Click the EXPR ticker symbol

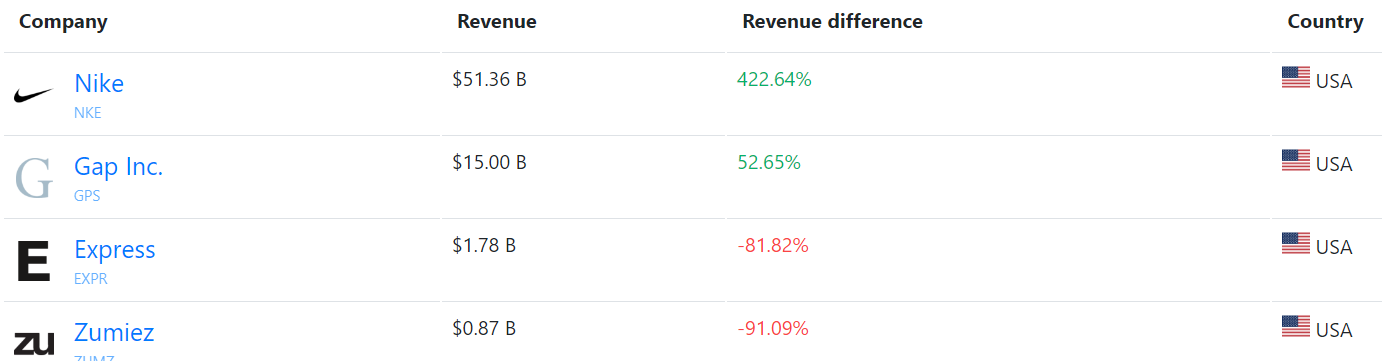[91, 279]
